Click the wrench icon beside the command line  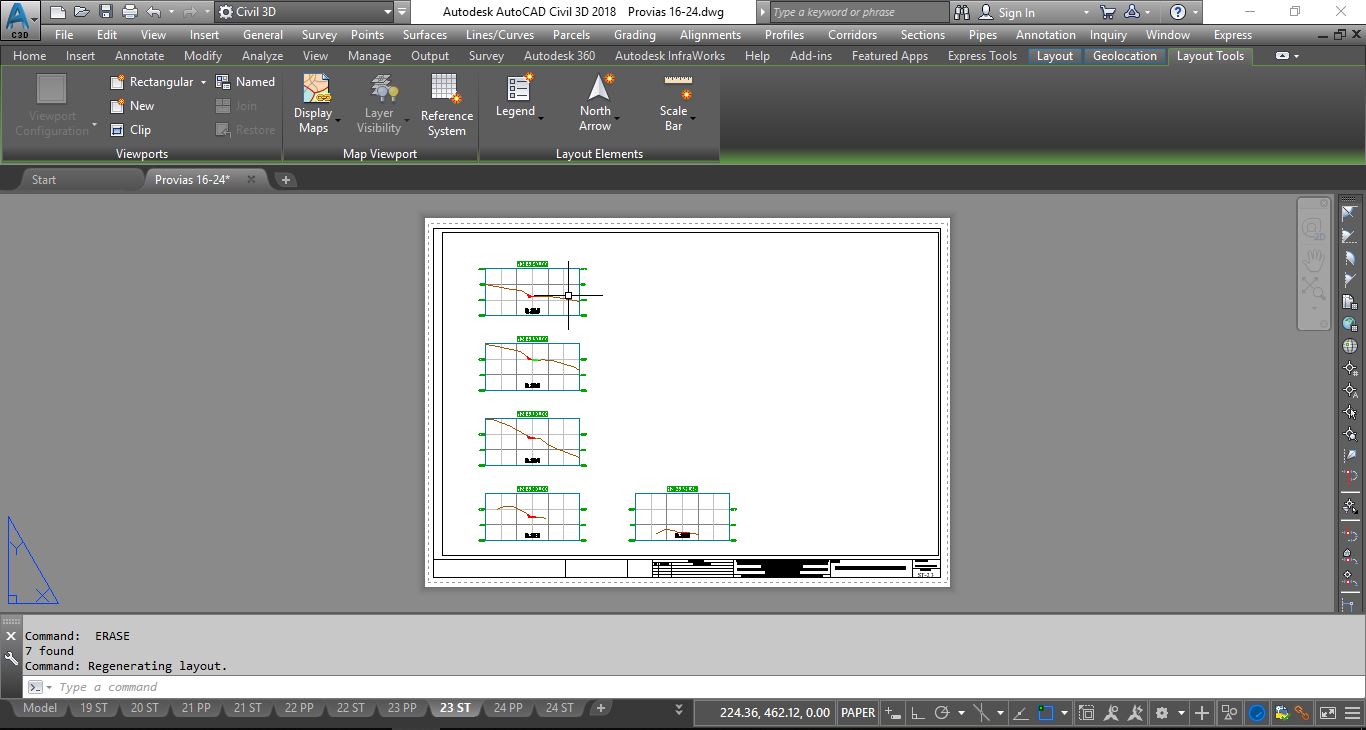[x=11, y=658]
